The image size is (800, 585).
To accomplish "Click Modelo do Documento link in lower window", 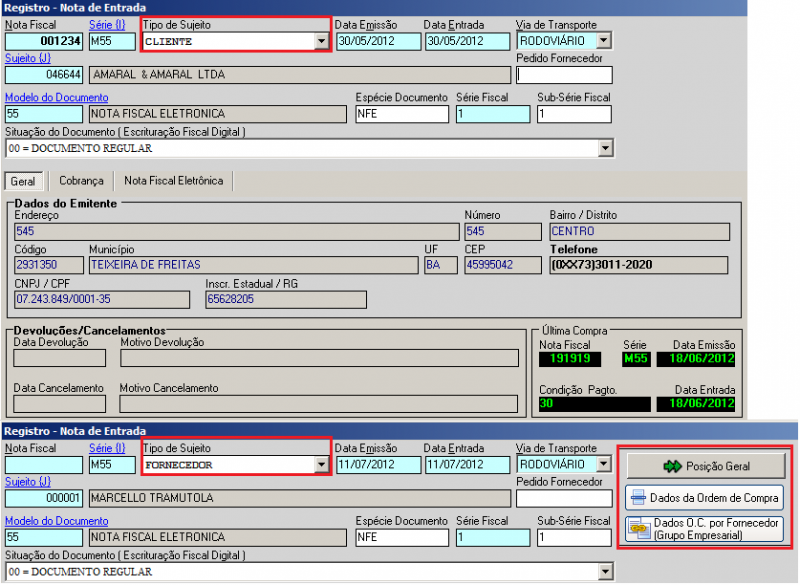I will (x=57, y=521).
